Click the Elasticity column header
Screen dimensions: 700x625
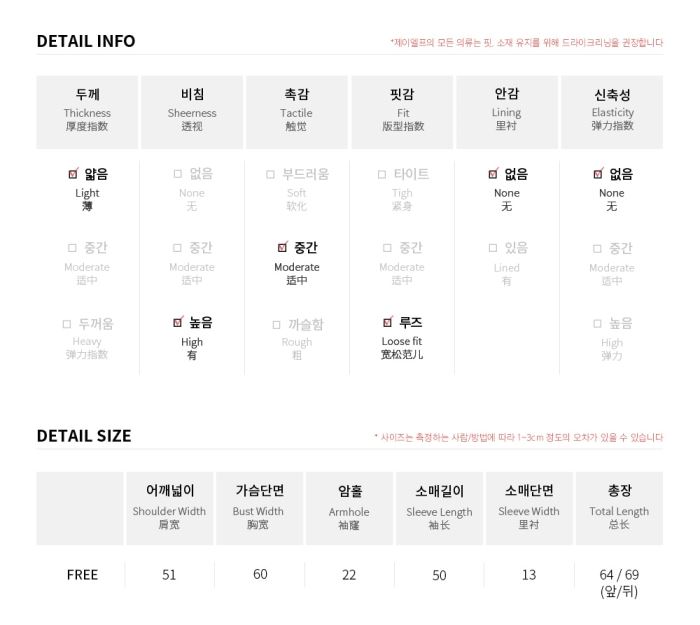tap(612, 112)
